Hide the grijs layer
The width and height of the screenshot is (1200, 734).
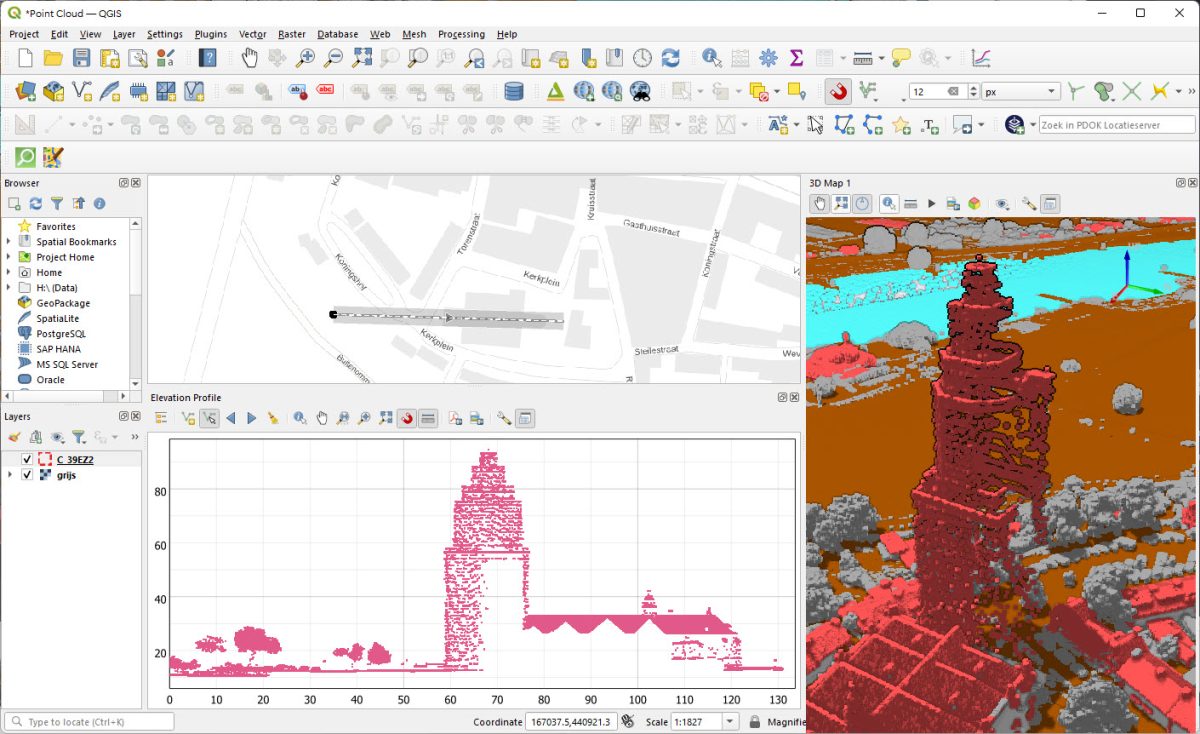pyautogui.click(x=27, y=475)
